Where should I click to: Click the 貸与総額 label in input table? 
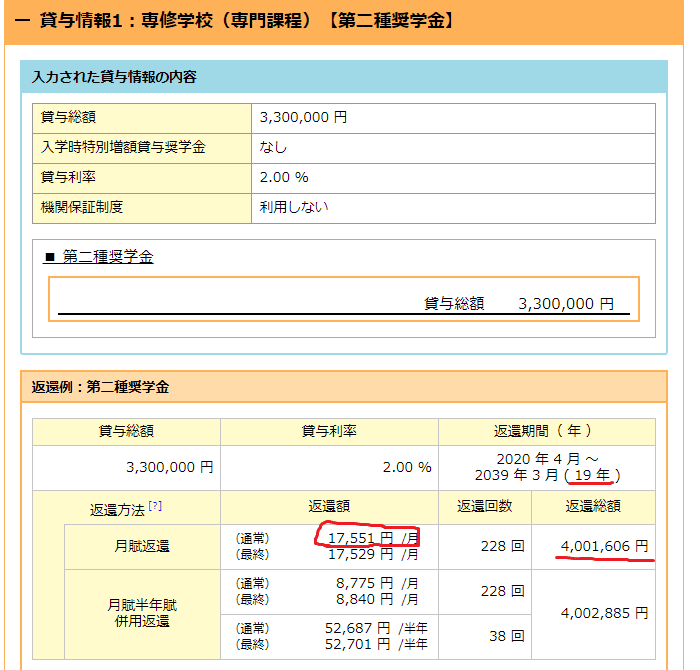click(68, 117)
